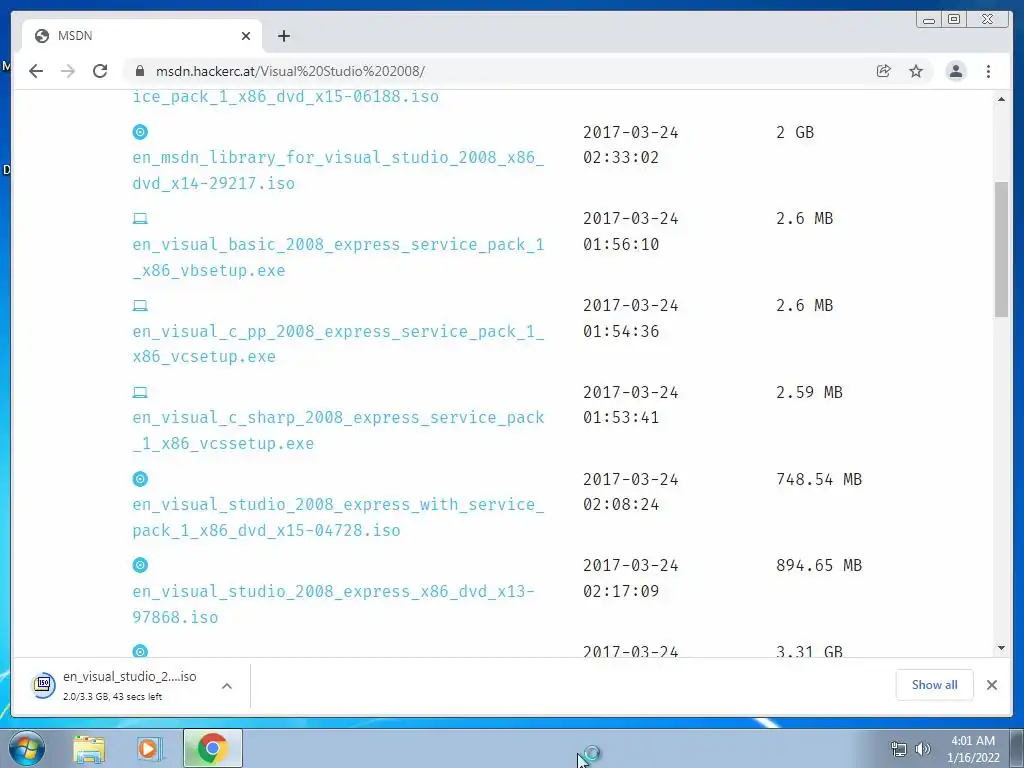Image resolution: width=1024 pixels, height=768 pixels.
Task: Click the 748.54 MB size value
Action: (x=819, y=479)
